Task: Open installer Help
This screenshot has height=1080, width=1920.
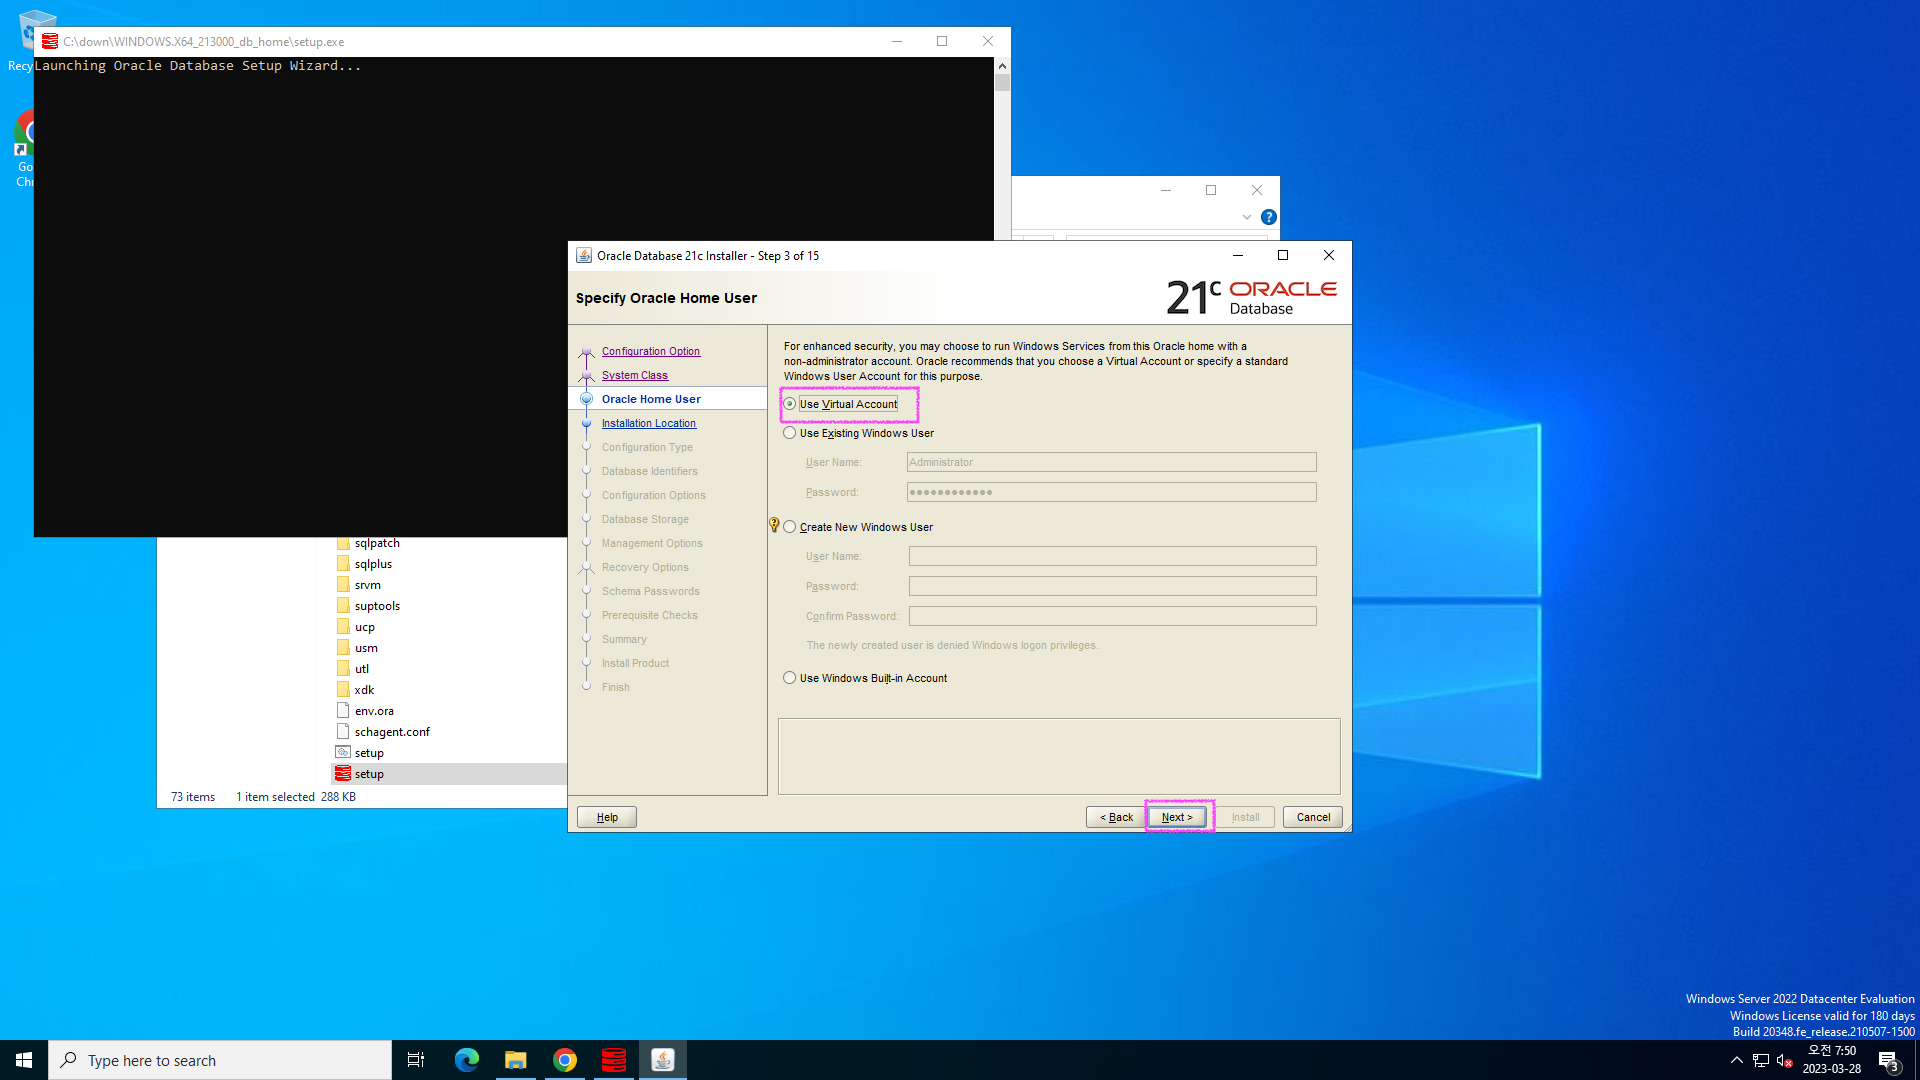Action: pyautogui.click(x=607, y=817)
